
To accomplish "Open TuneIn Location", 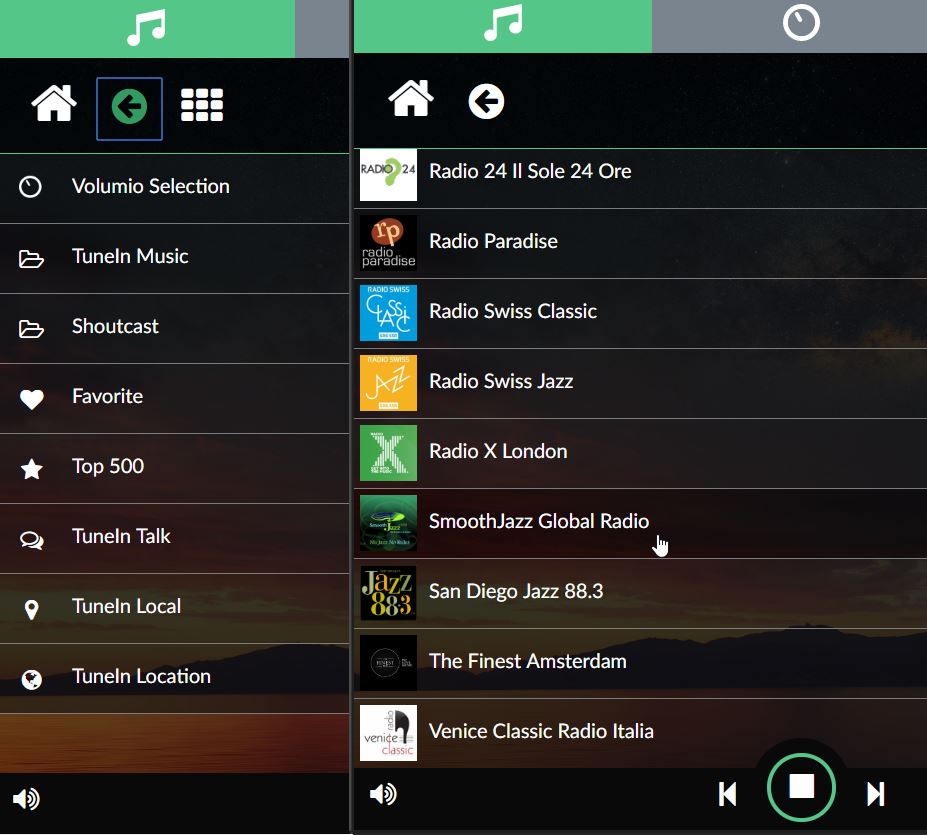I will (174, 678).
